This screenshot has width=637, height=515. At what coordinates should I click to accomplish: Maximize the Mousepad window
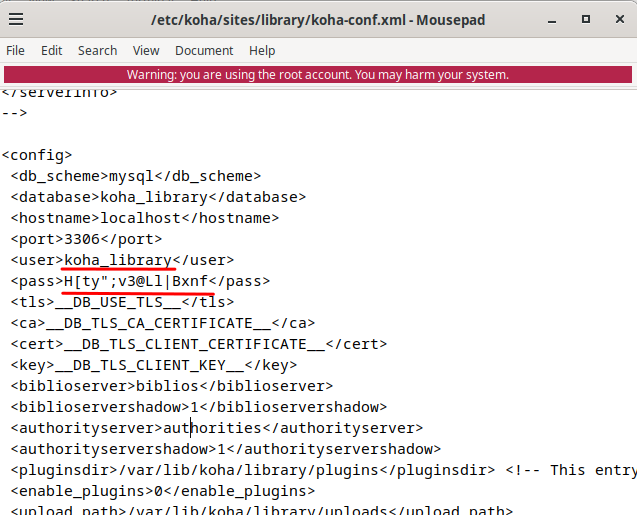coord(586,19)
